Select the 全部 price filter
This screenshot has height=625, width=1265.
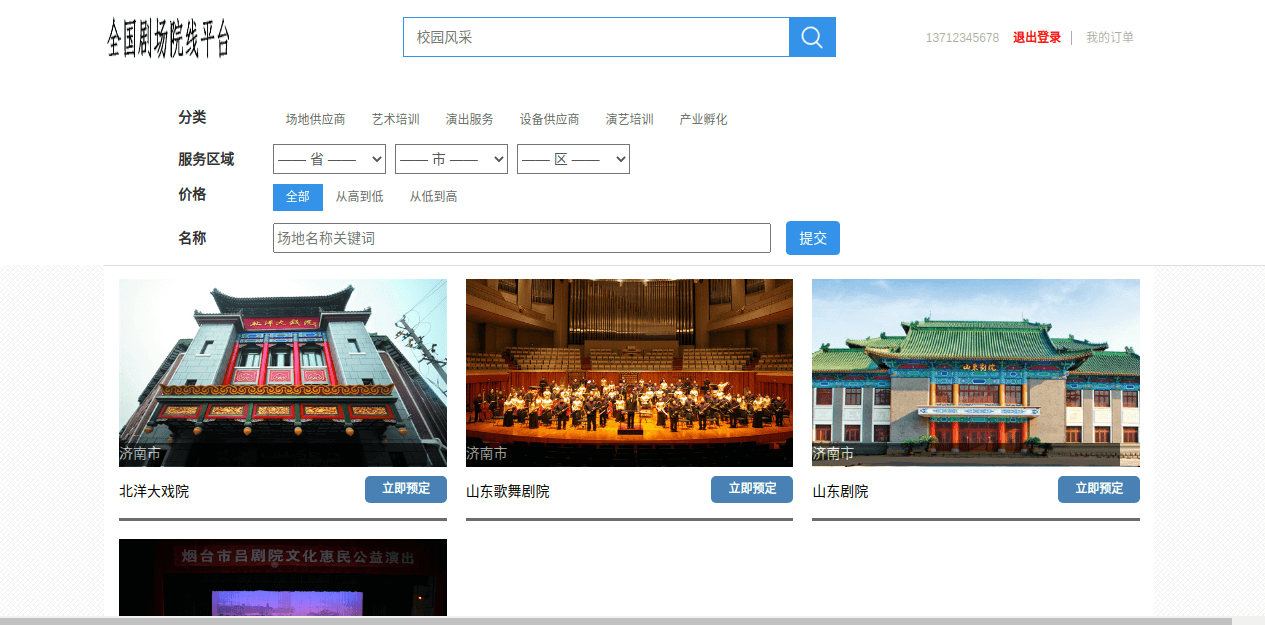coord(298,197)
